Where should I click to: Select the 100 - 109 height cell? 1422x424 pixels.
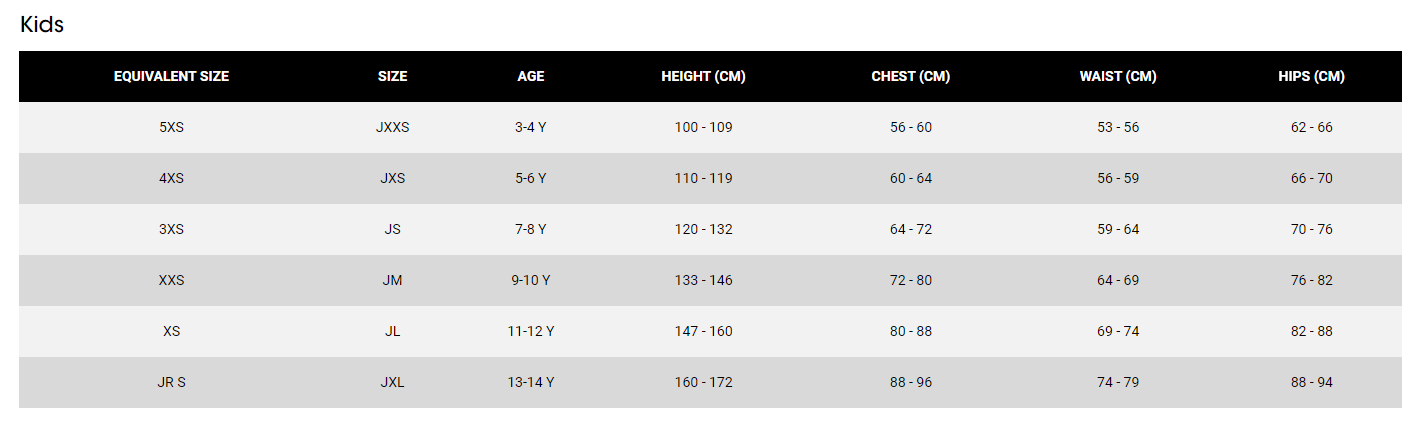click(x=703, y=127)
